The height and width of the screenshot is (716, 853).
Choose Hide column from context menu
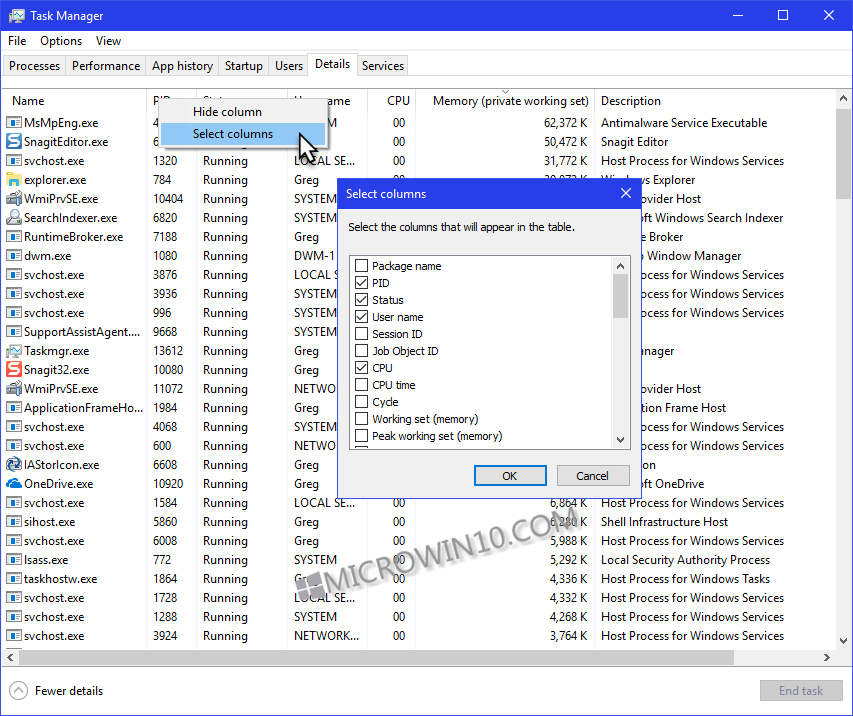coord(243,112)
